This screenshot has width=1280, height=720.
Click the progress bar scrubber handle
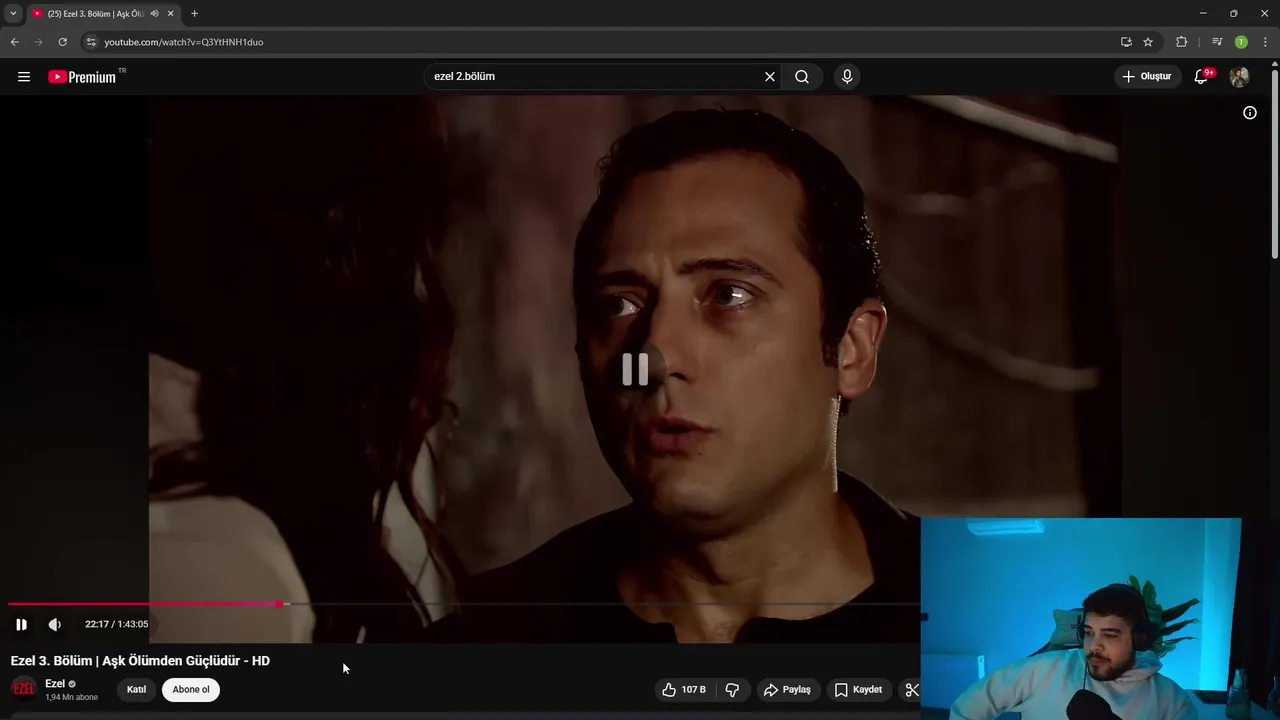pos(280,604)
